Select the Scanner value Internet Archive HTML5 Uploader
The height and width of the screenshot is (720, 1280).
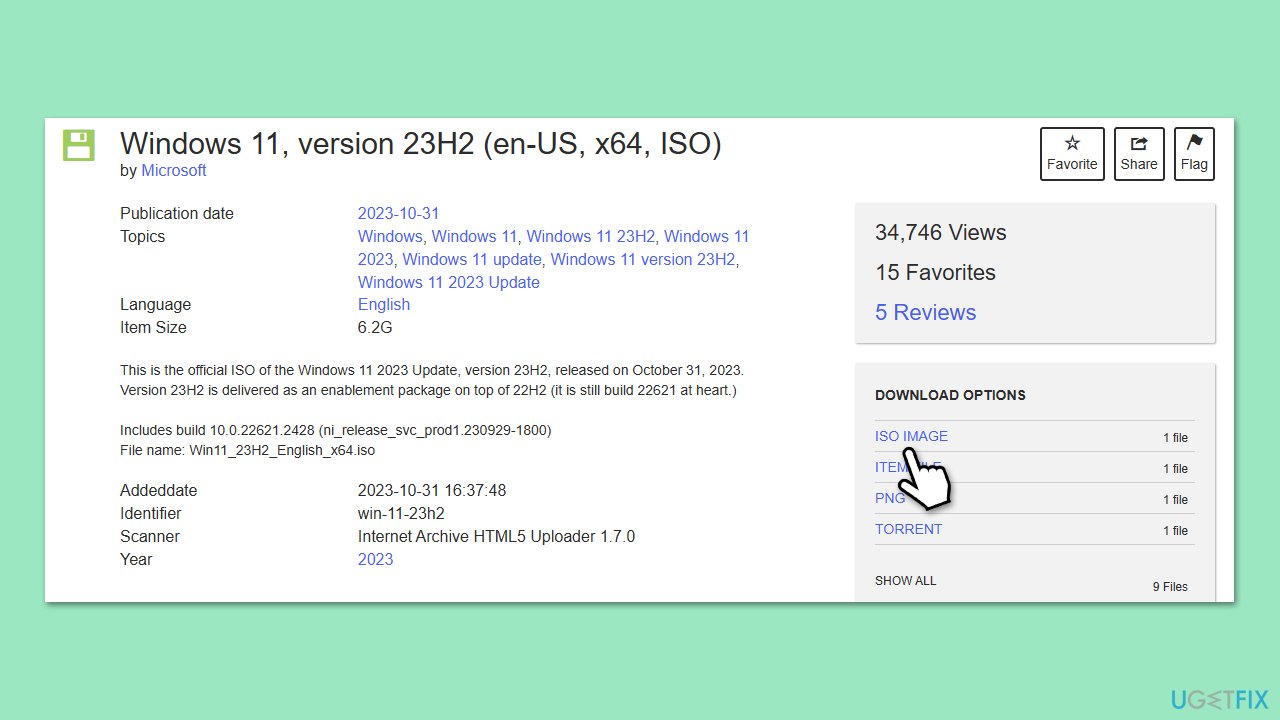[x=496, y=536]
